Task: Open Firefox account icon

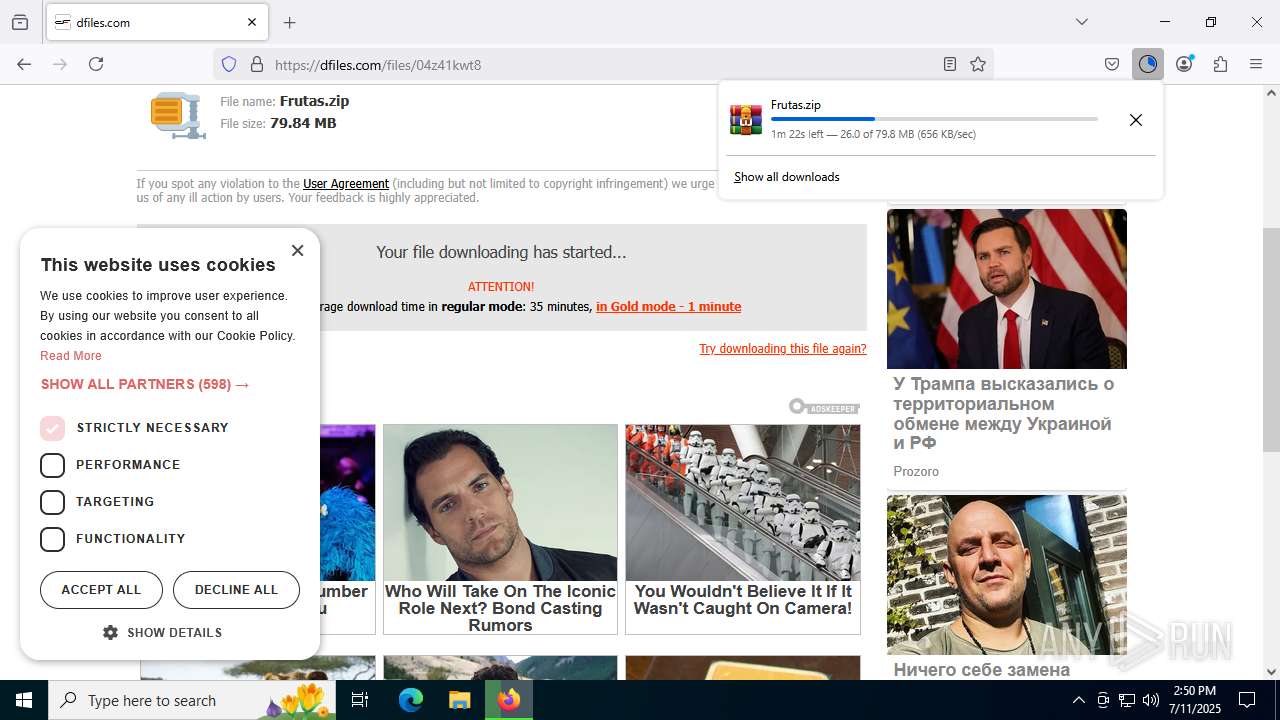Action: point(1184,64)
